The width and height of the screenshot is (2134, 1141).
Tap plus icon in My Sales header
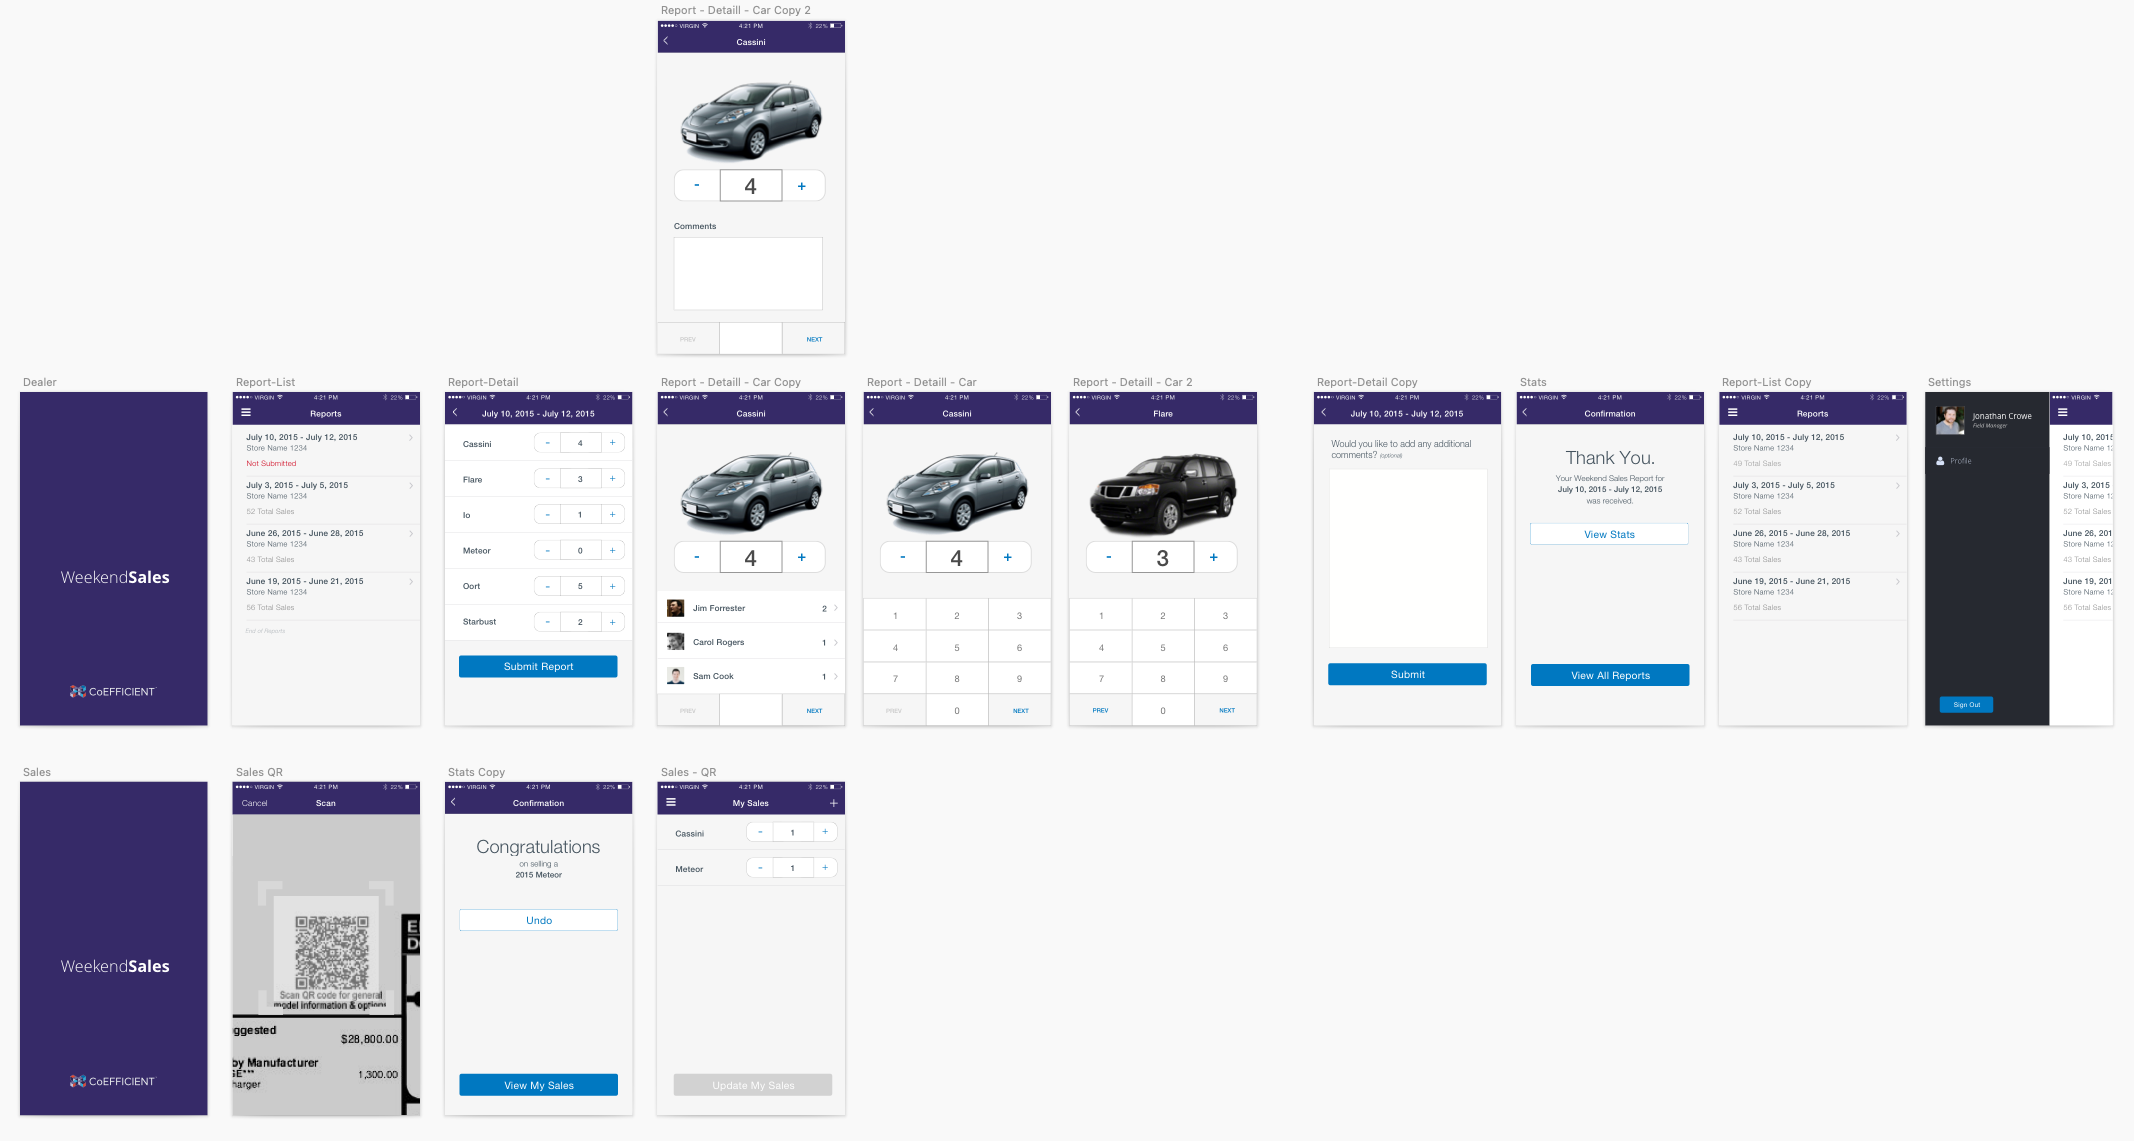click(x=834, y=803)
